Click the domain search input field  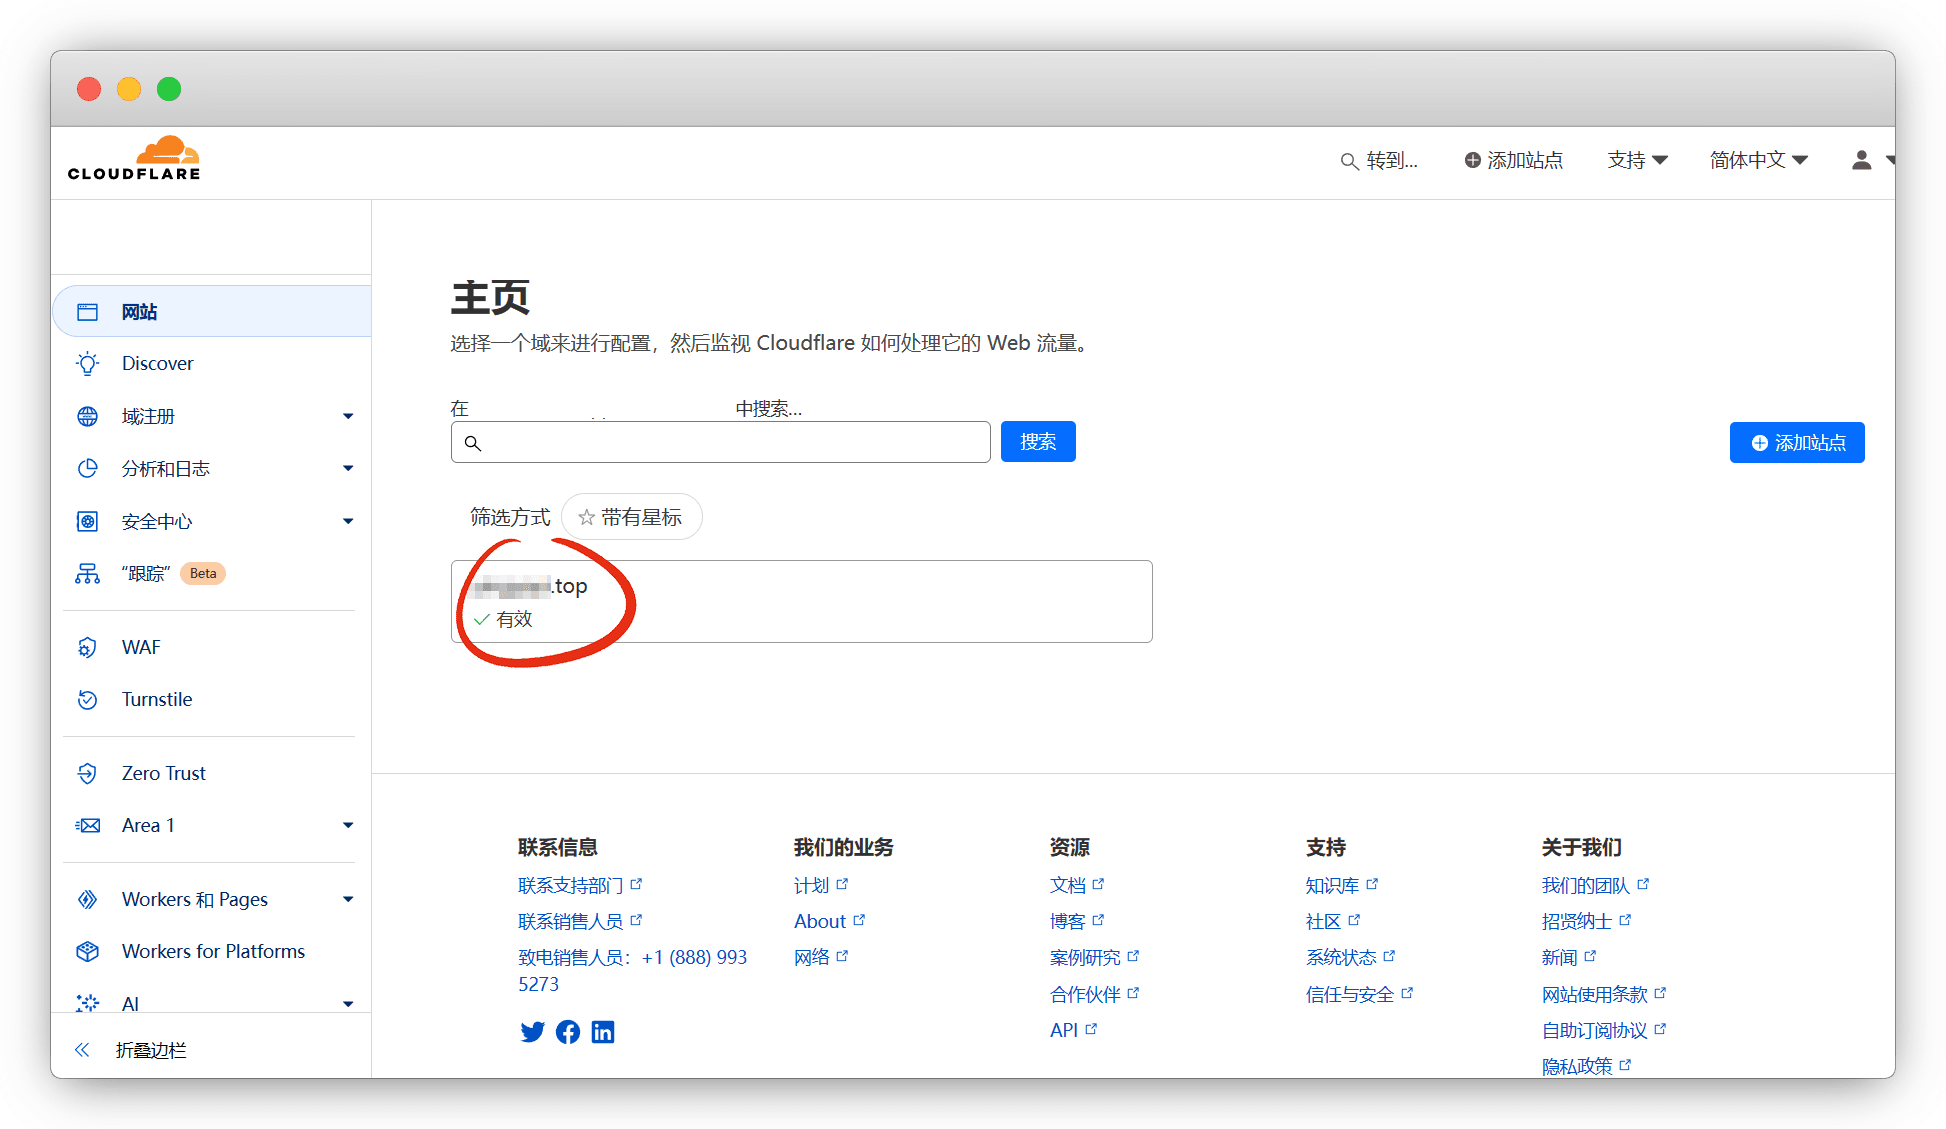coord(720,442)
